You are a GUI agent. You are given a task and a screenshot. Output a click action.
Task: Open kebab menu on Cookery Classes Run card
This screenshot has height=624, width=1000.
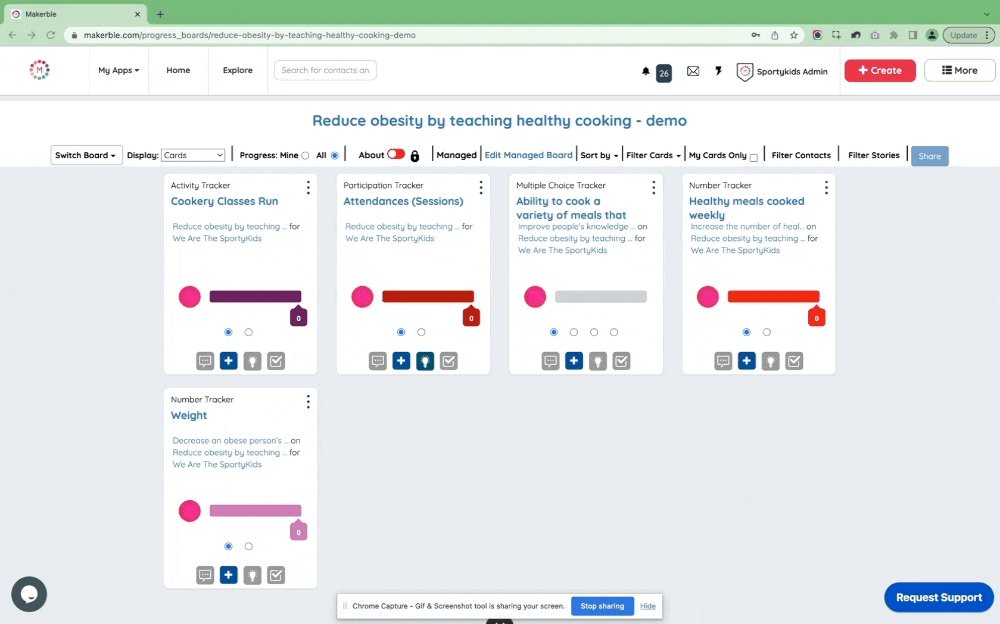[x=308, y=187]
